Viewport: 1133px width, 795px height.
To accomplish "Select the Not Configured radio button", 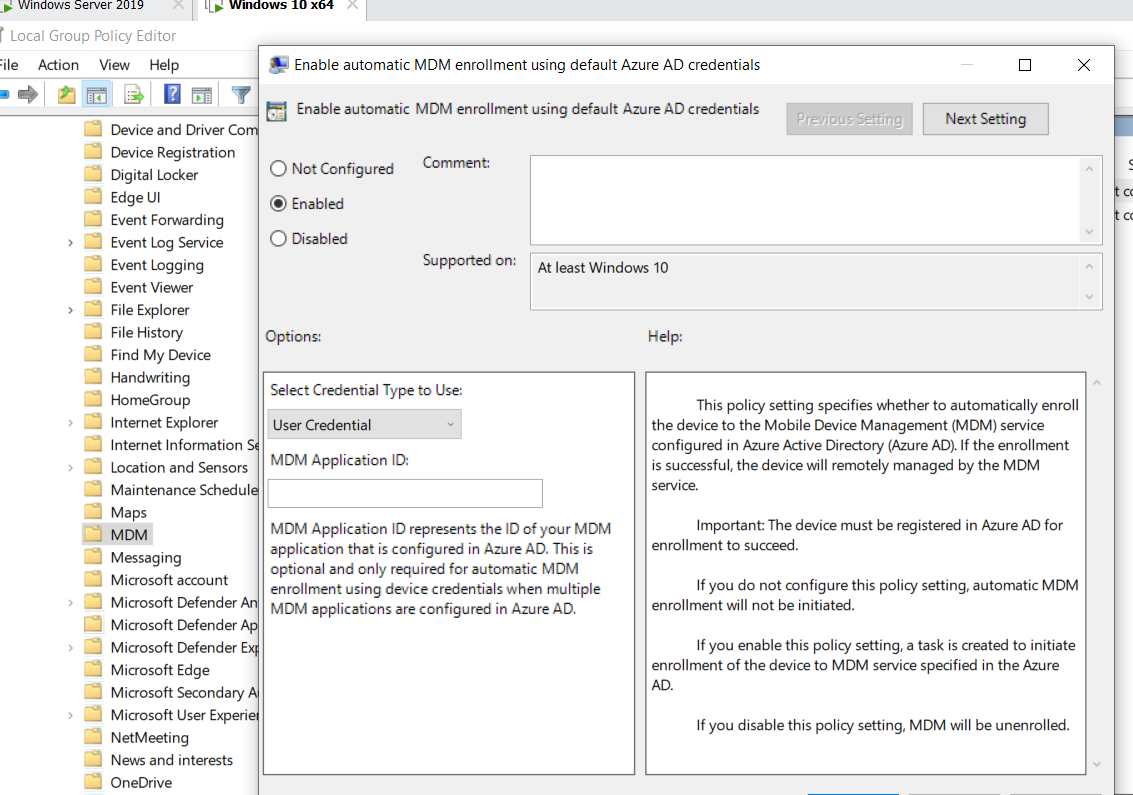I will point(278,168).
